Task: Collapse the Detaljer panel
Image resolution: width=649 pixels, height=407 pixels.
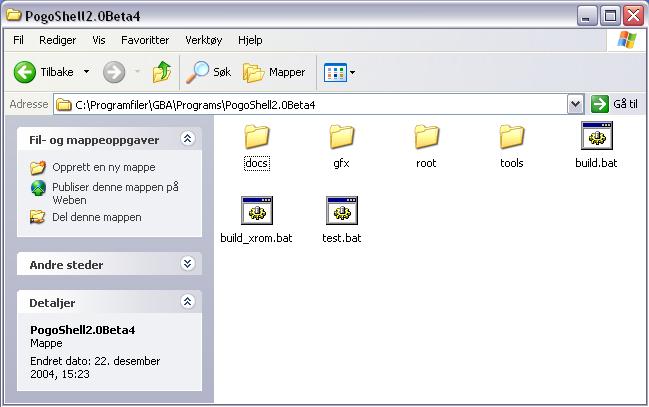Action: tap(187, 301)
